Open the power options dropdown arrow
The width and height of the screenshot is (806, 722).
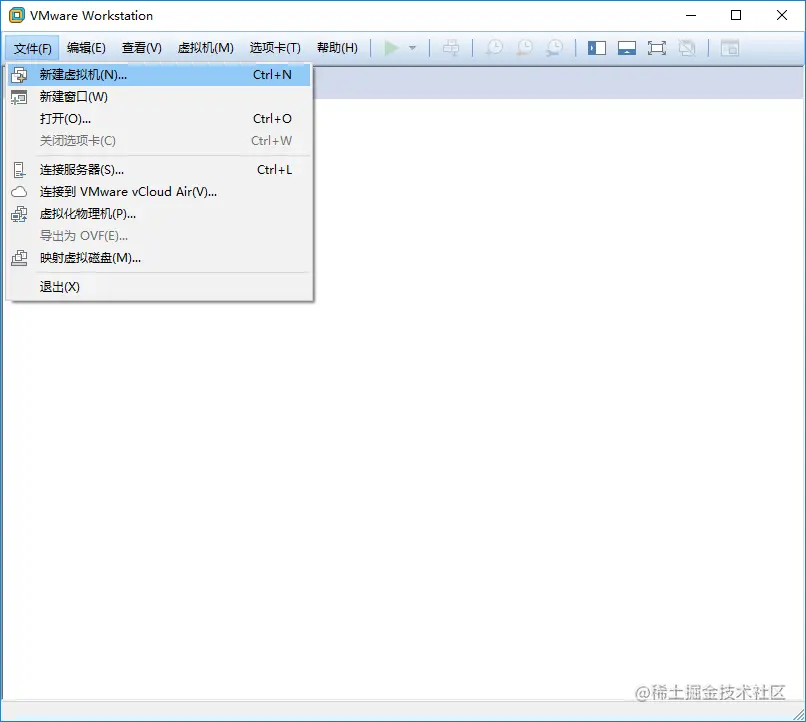pos(412,48)
